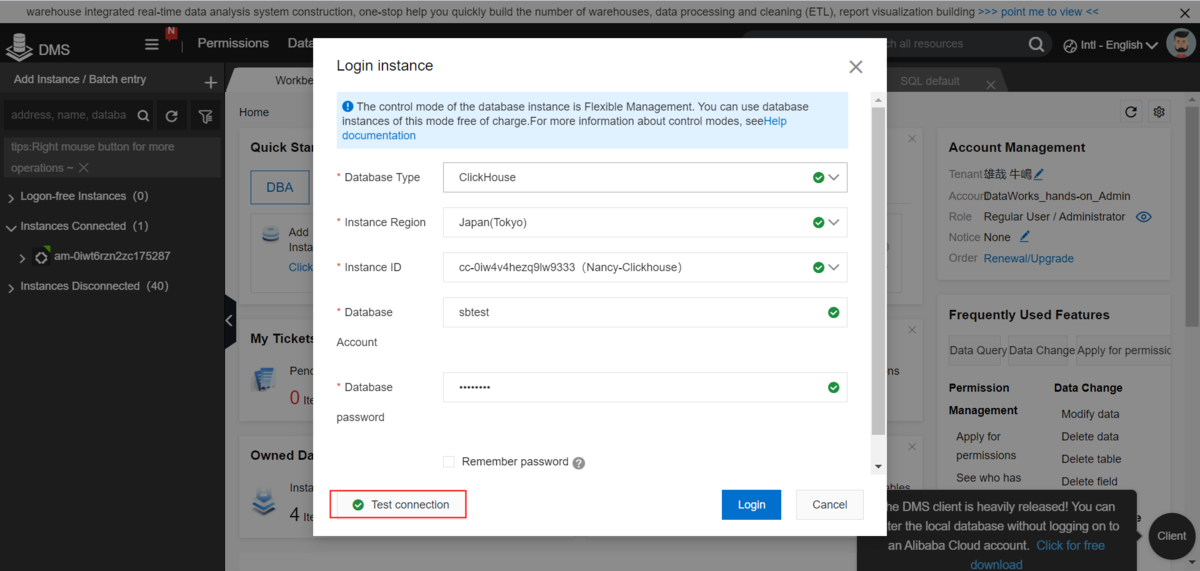Click the Database Account input field
This screenshot has height=571, width=1200.
click(x=645, y=312)
